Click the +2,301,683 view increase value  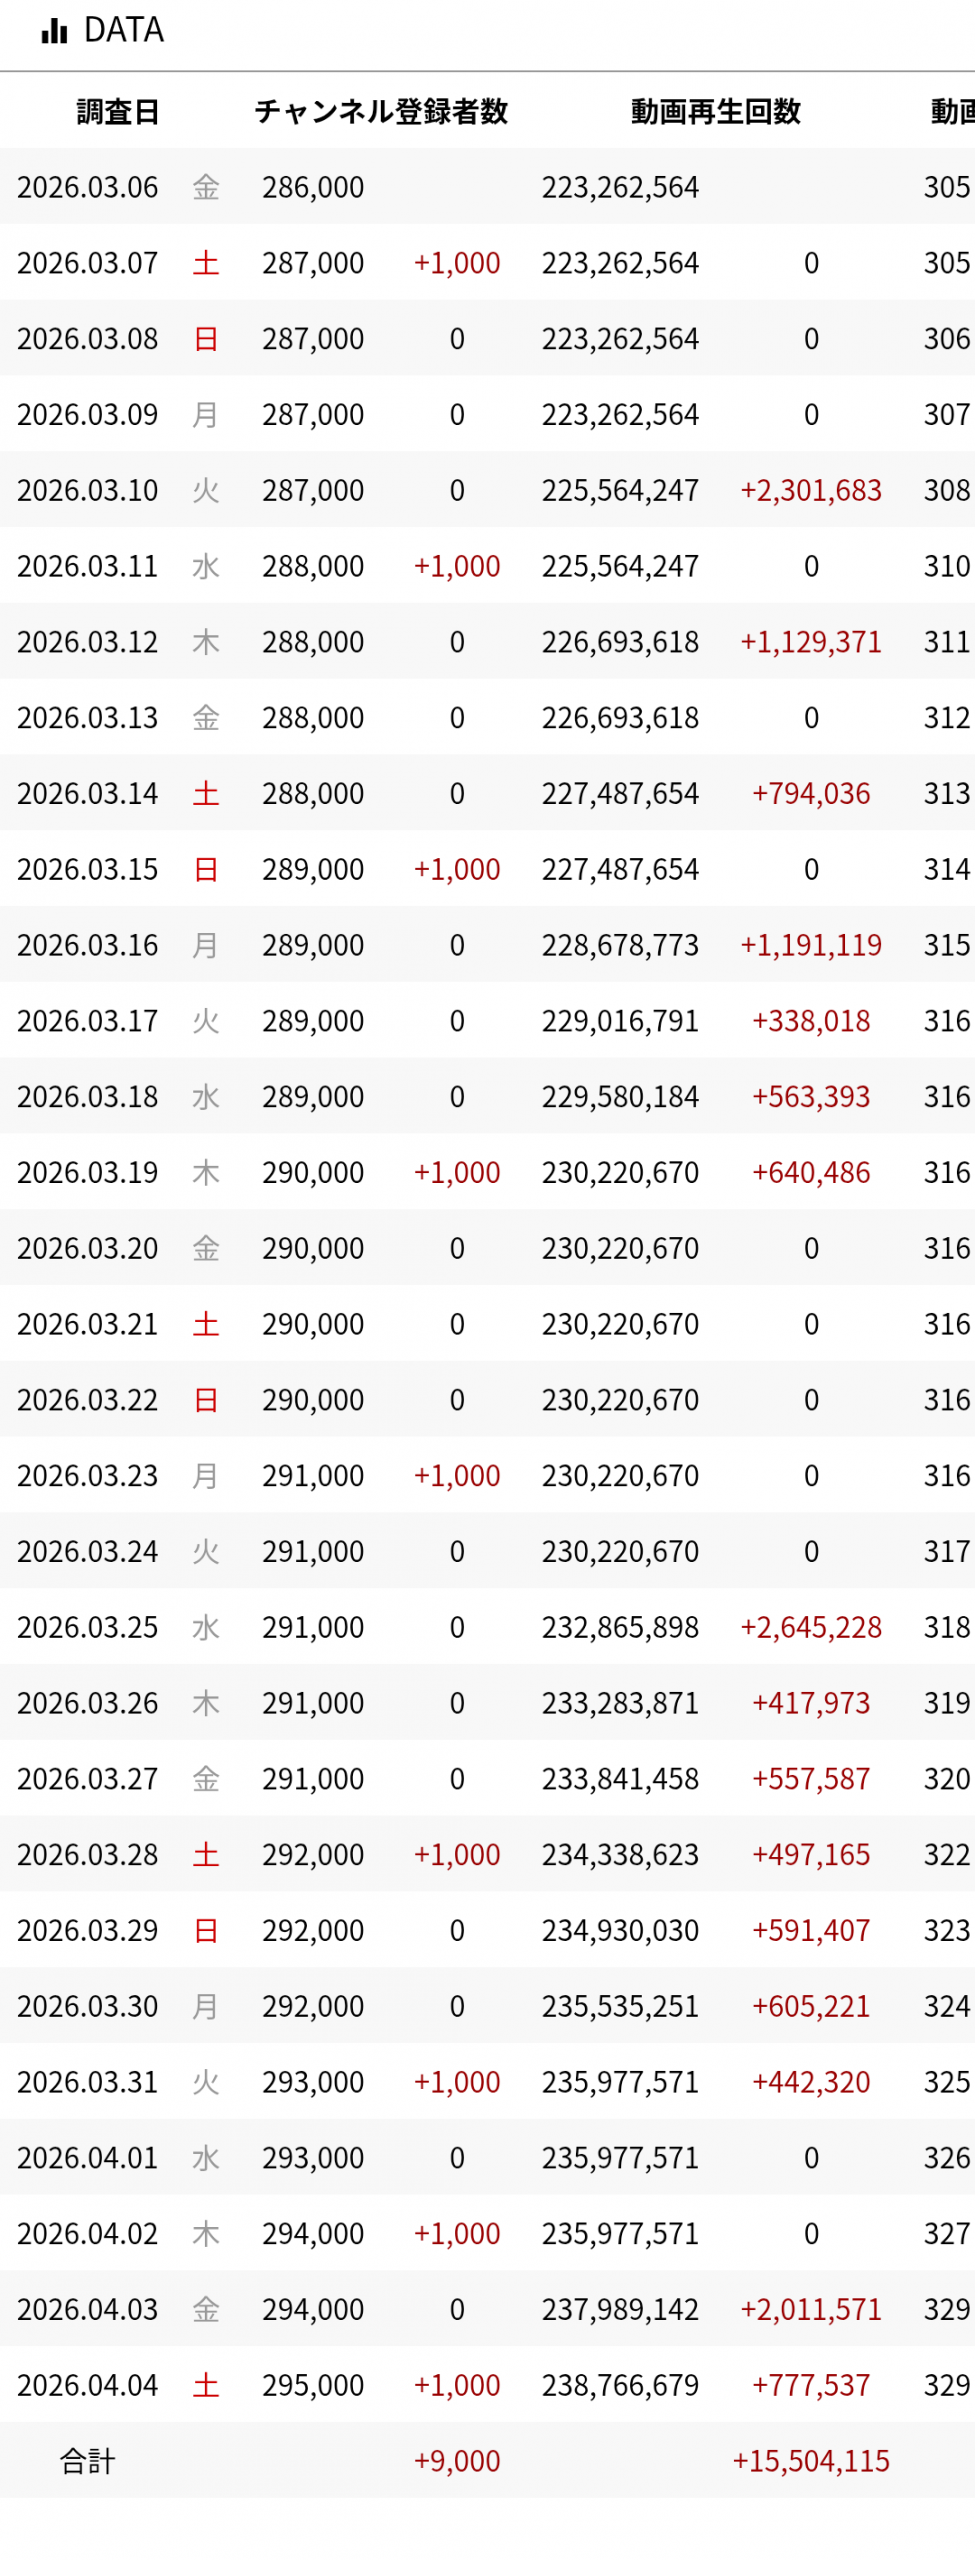tap(810, 490)
